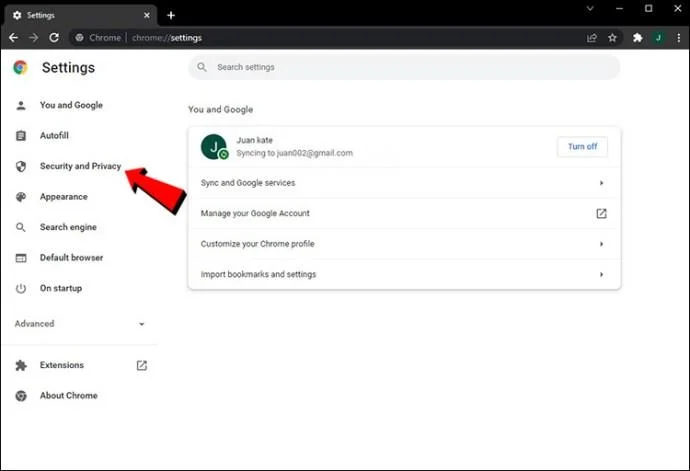This screenshot has height=471, width=690.
Task: Focus the Search settings field
Action: pos(404,67)
